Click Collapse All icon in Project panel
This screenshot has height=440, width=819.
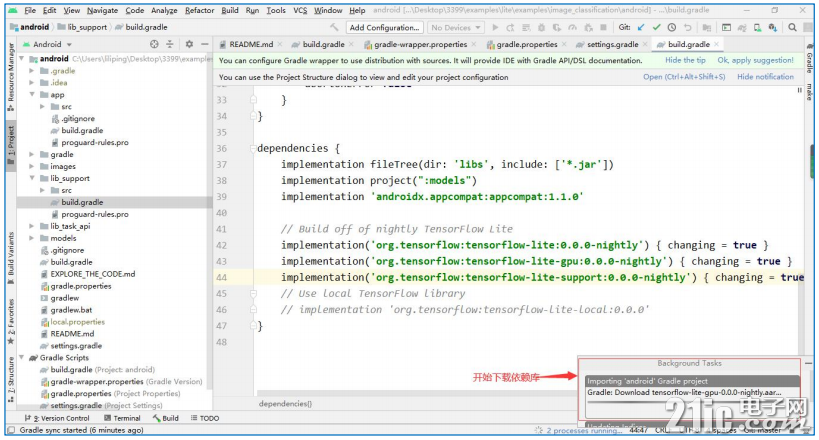click(170, 44)
